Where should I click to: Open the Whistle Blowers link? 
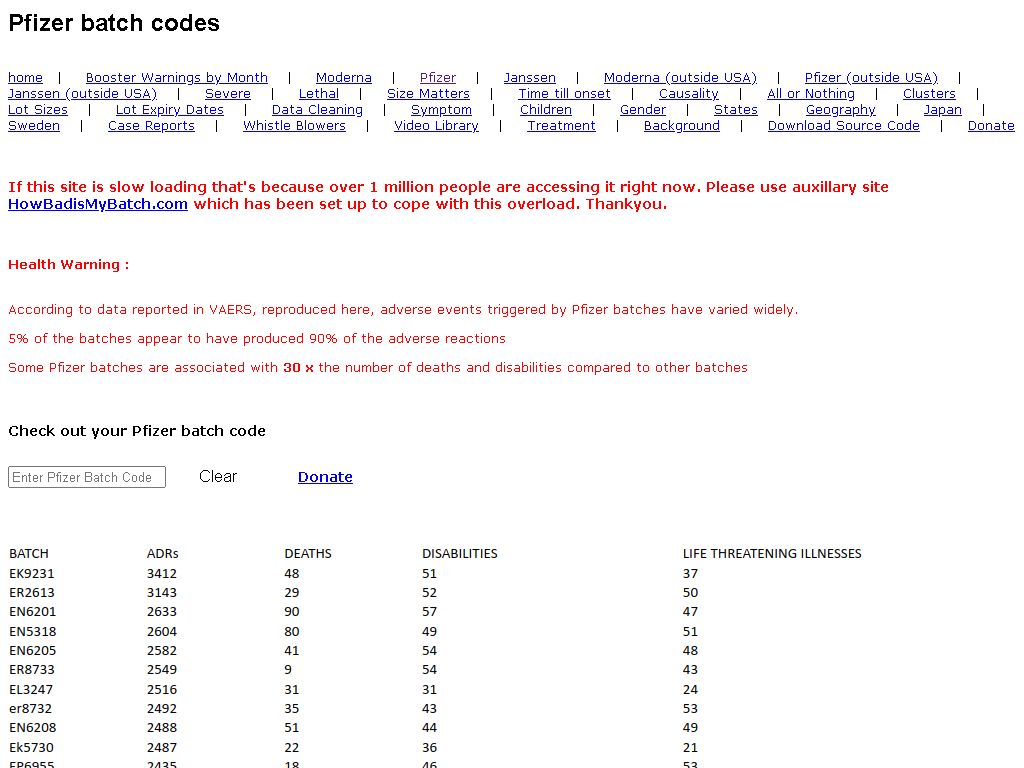point(295,125)
